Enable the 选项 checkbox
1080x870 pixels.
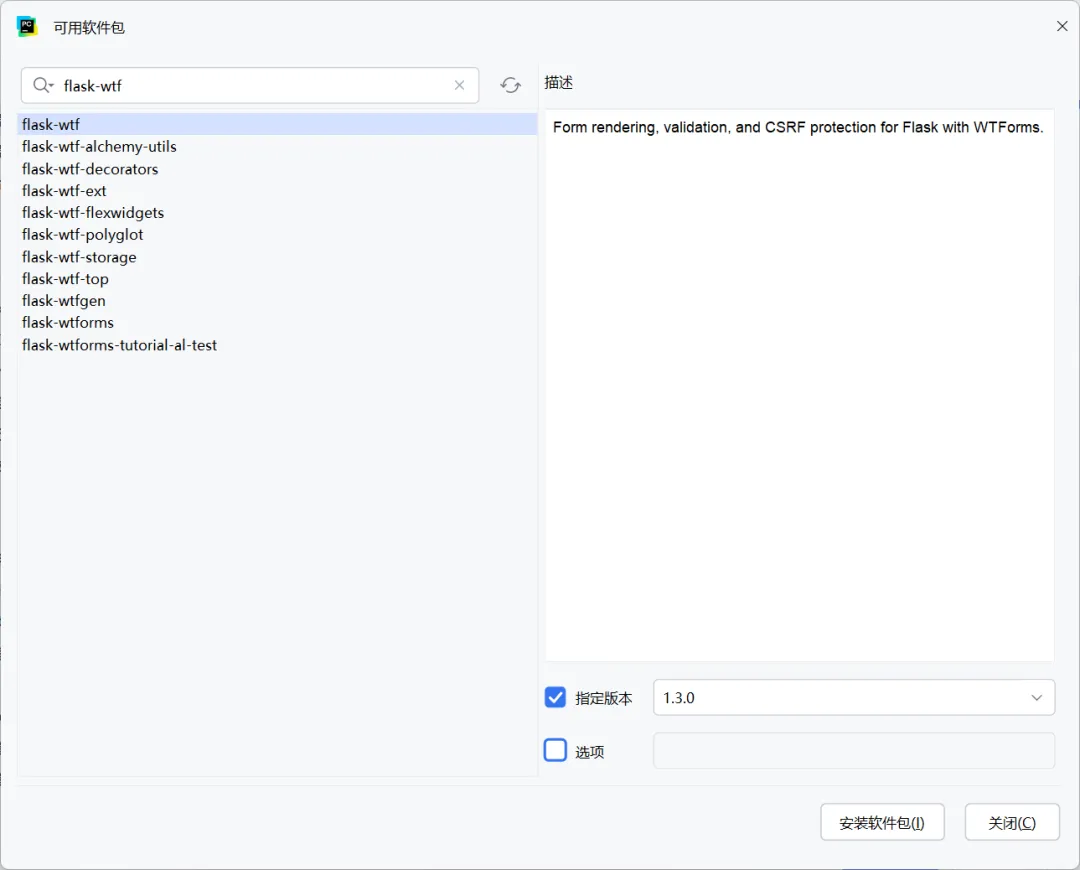[555, 750]
